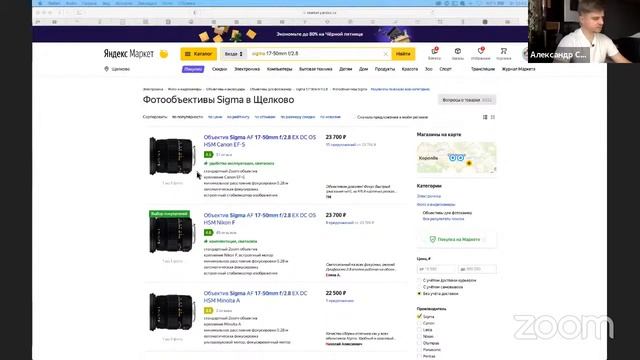The width and height of the screenshot is (640, 360).
Task: Click the Все результаты поиска sidebar link
Action: pos(443,219)
